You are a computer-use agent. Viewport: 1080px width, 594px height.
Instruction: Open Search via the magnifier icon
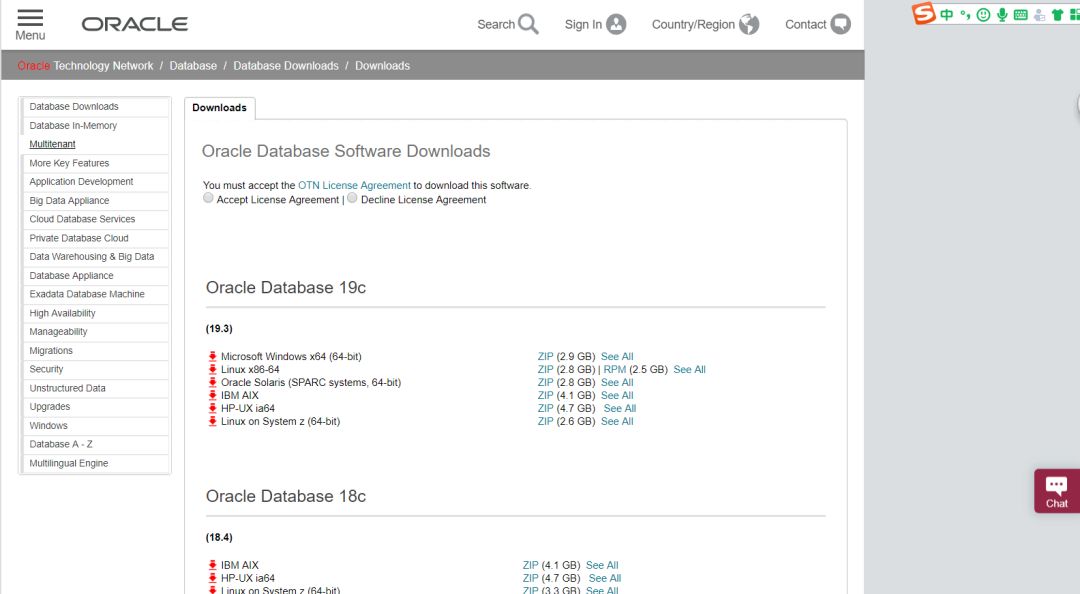528,24
